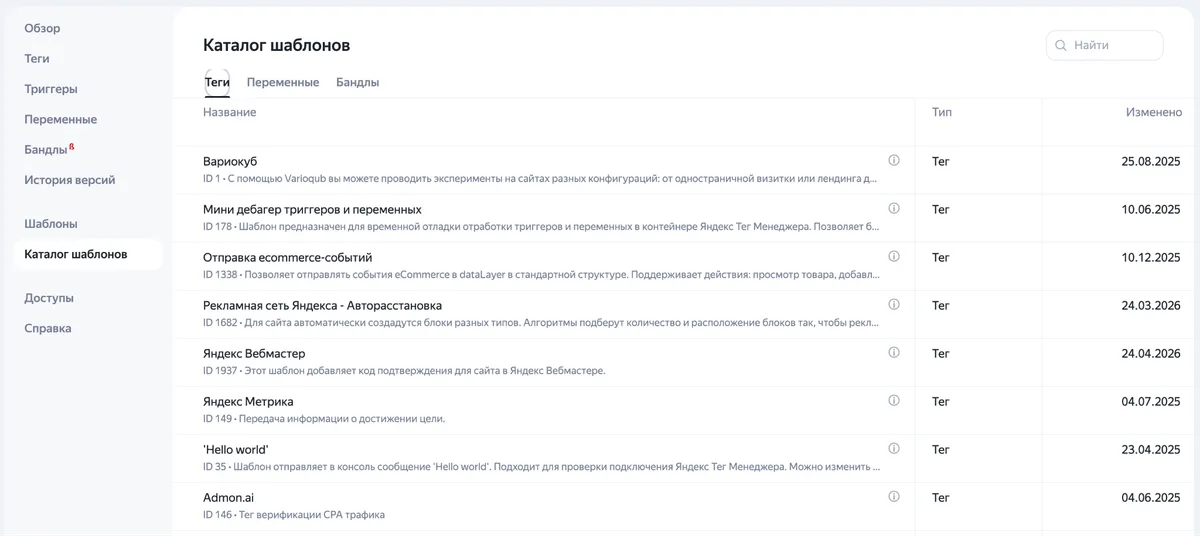The width and height of the screenshot is (1200, 536).
Task: Show info for Рекламная сеть Яндекса row
Action: pyautogui.click(x=894, y=304)
